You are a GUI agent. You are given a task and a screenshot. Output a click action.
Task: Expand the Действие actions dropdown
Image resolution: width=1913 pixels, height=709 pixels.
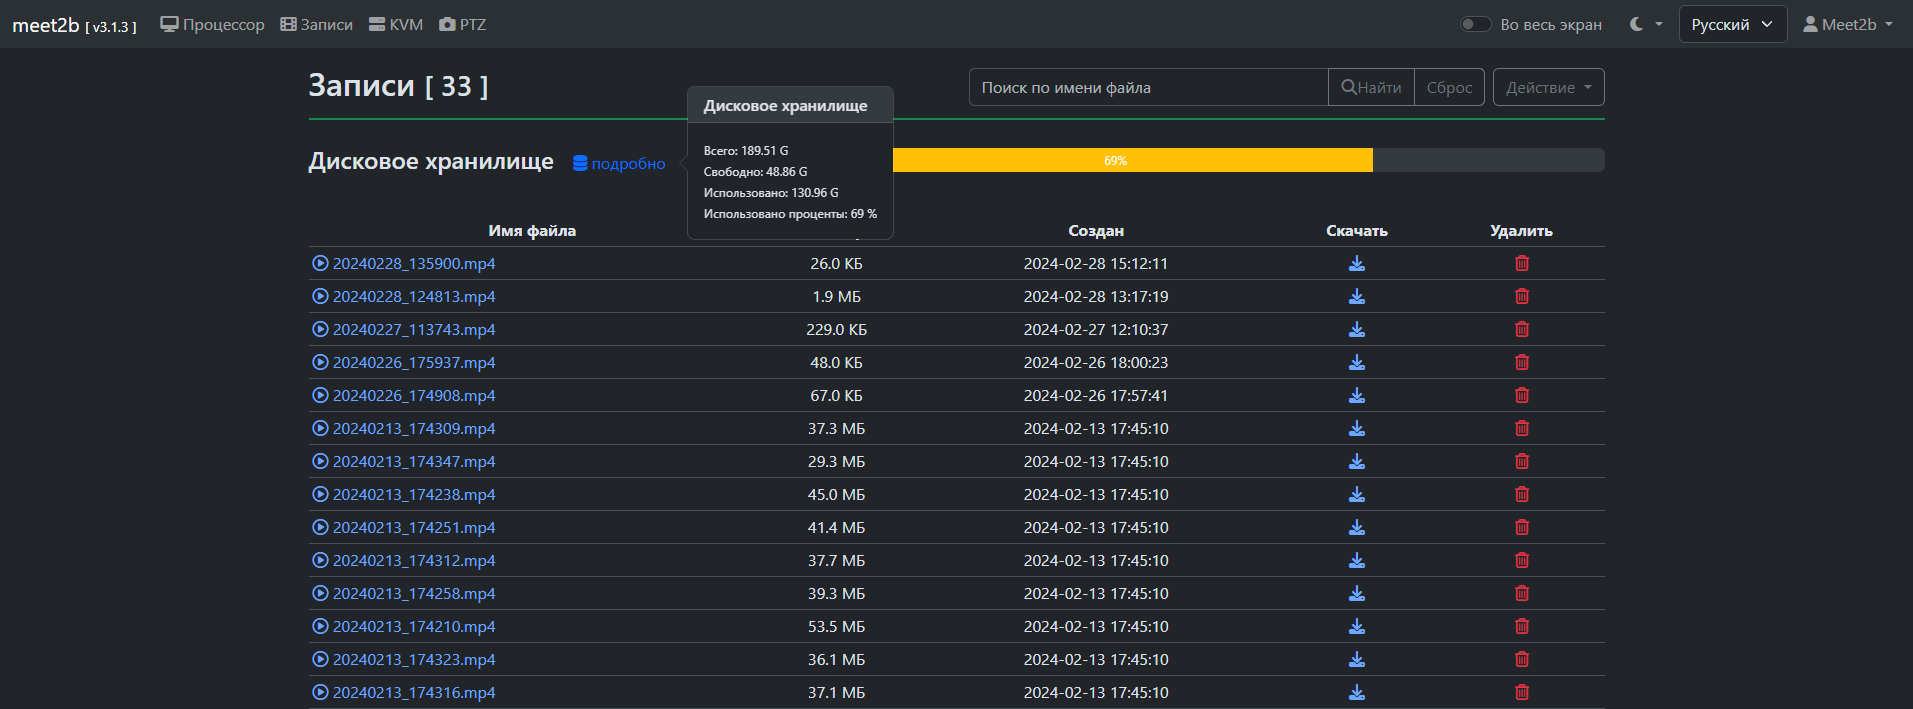coord(1548,87)
